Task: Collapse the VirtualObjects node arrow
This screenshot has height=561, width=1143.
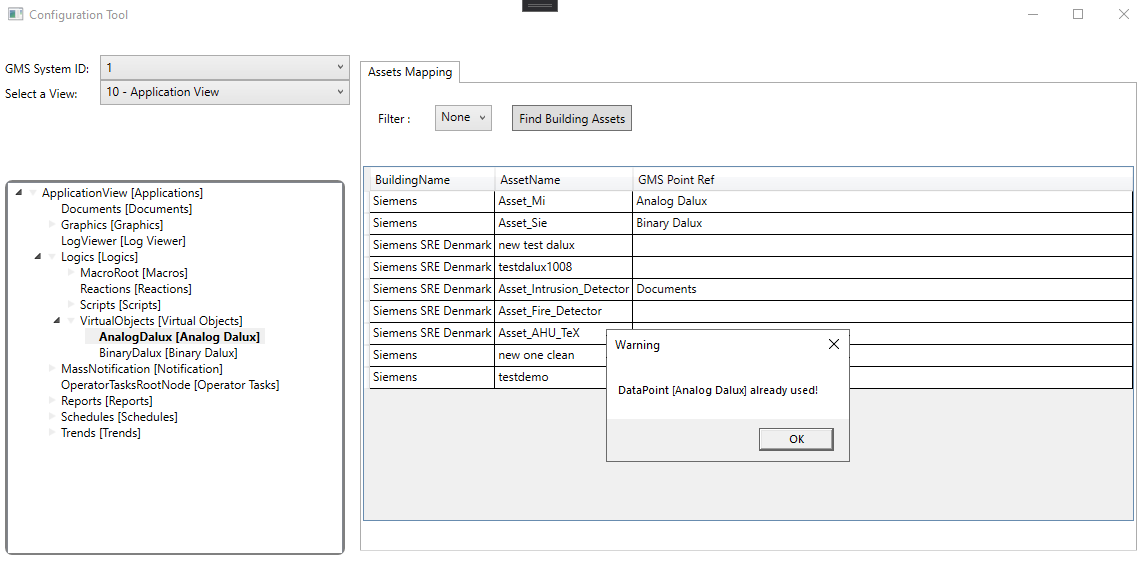Action: point(58,321)
